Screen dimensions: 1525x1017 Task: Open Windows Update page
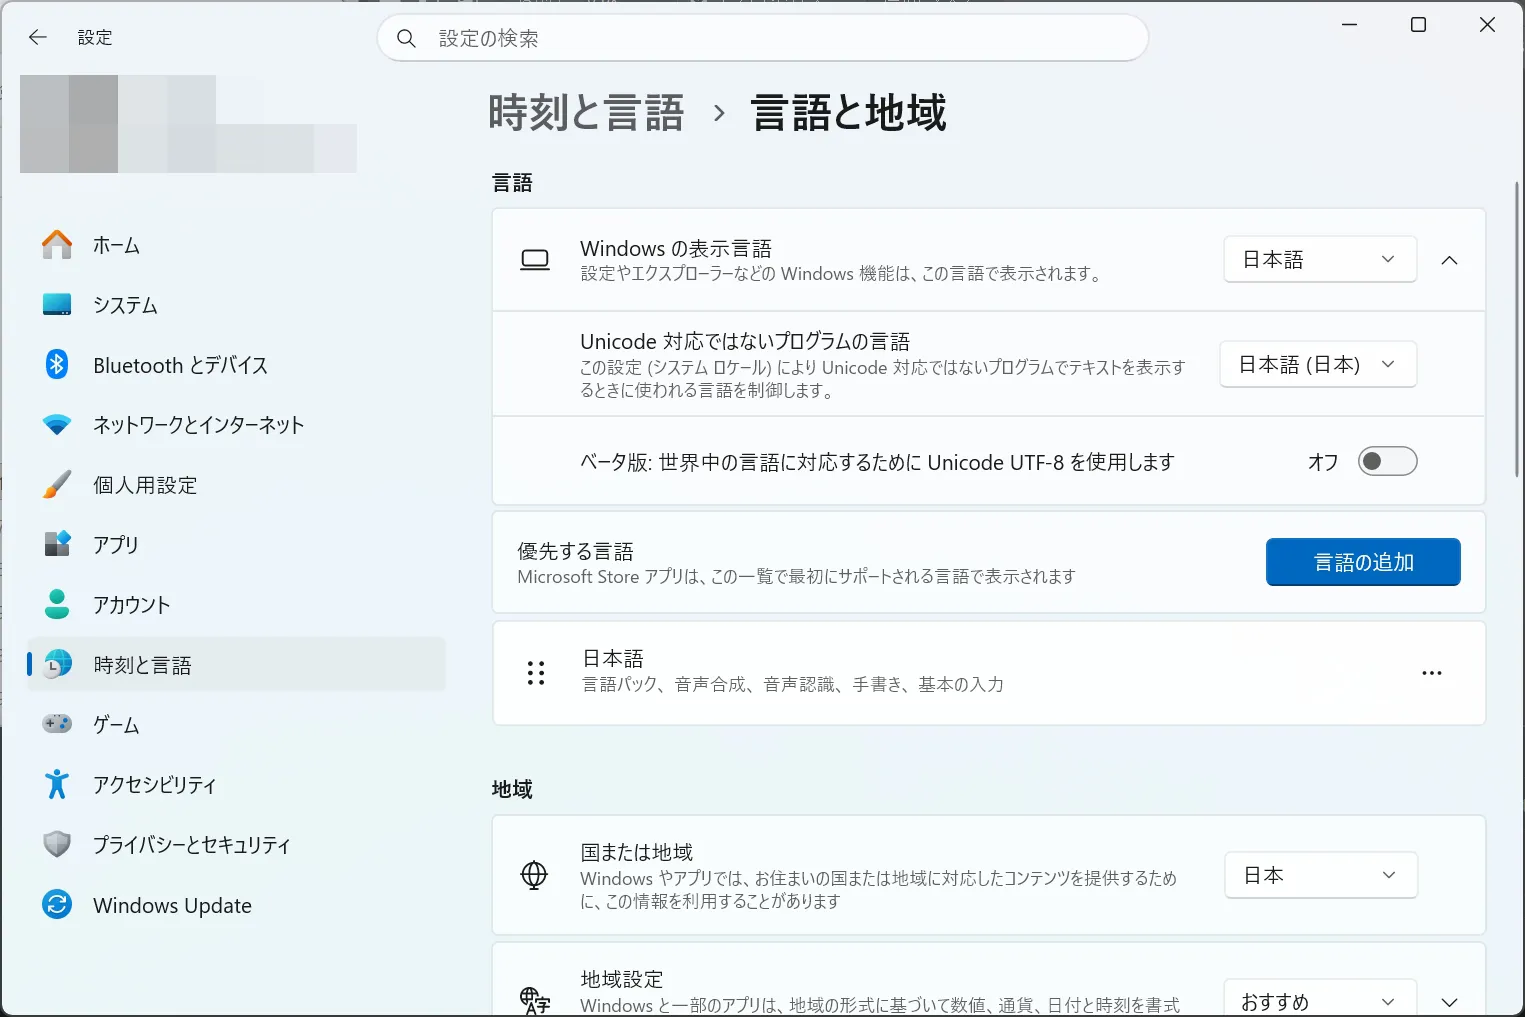[x=236, y=905]
